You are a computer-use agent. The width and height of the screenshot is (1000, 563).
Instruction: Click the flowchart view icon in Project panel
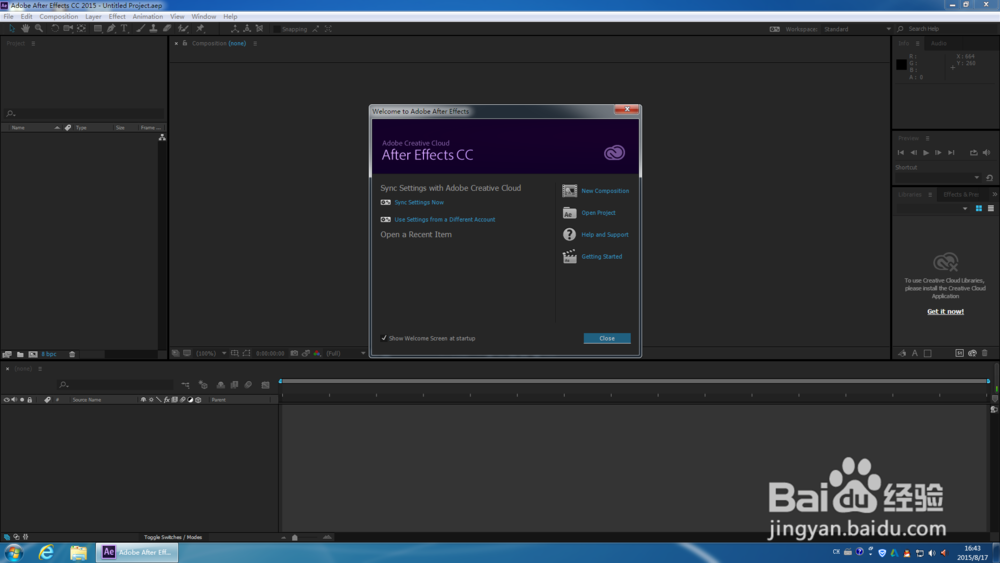162,137
